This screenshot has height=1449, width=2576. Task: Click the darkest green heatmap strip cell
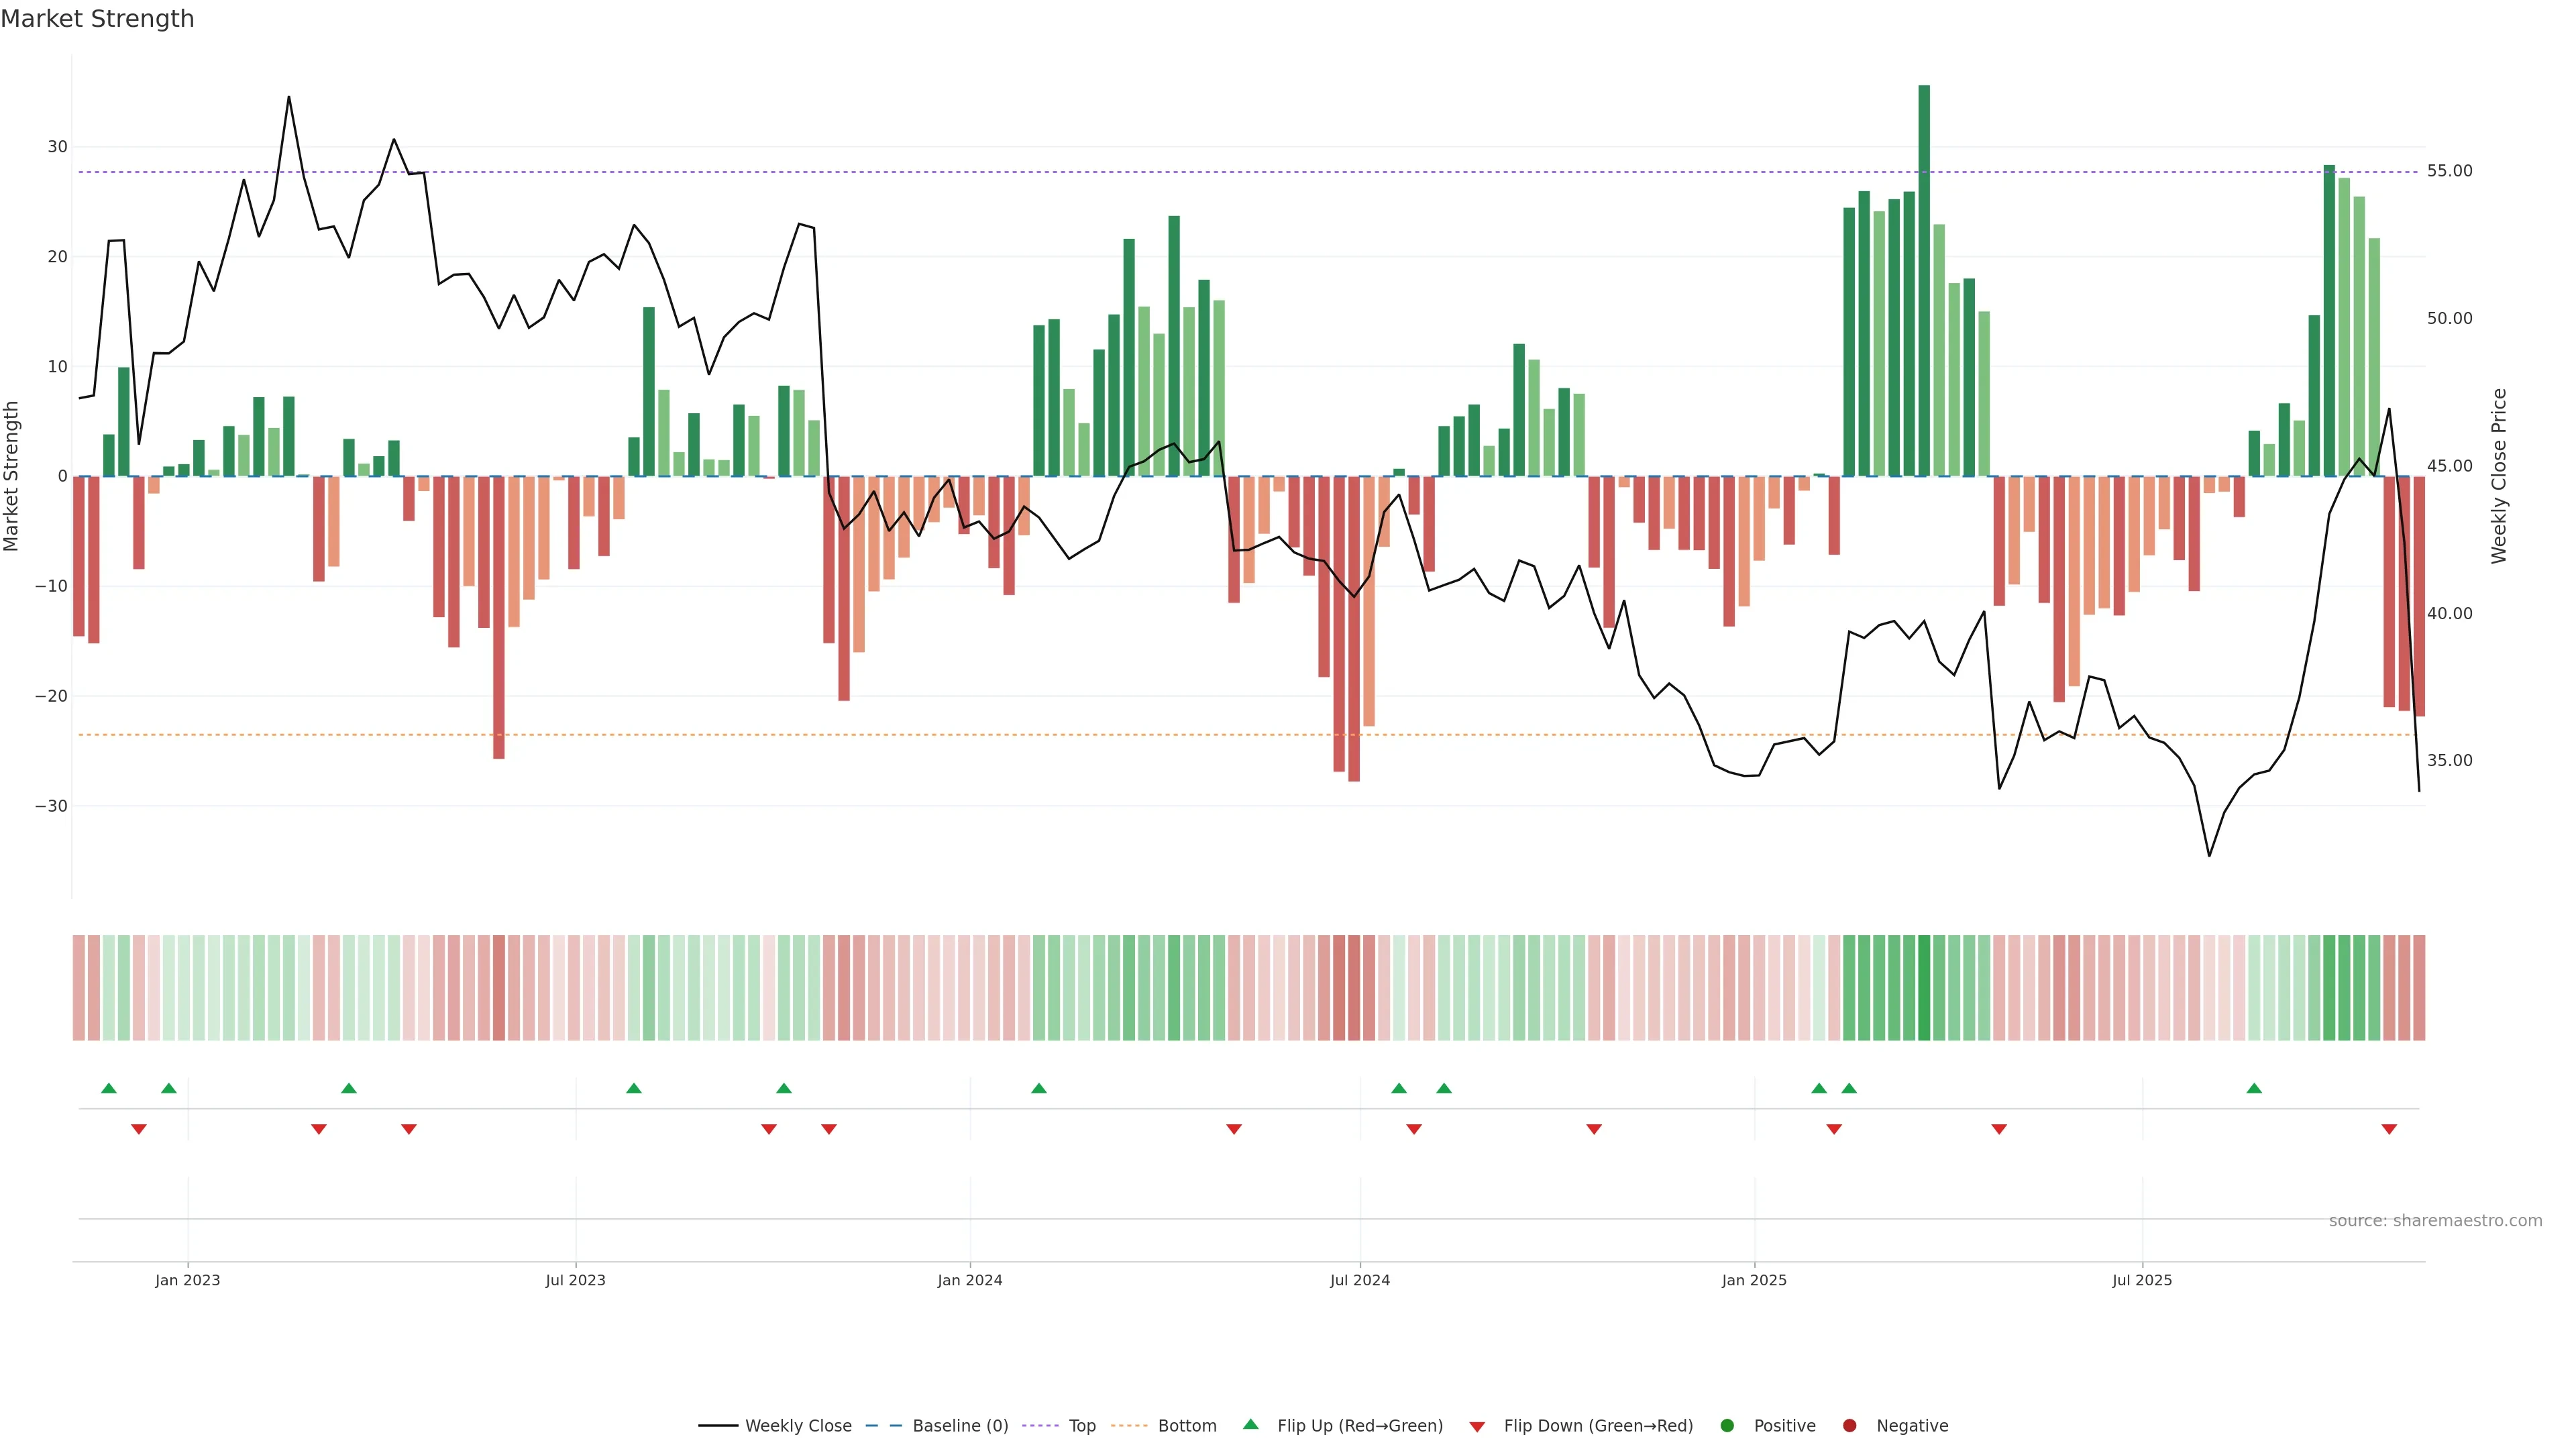[1924, 988]
